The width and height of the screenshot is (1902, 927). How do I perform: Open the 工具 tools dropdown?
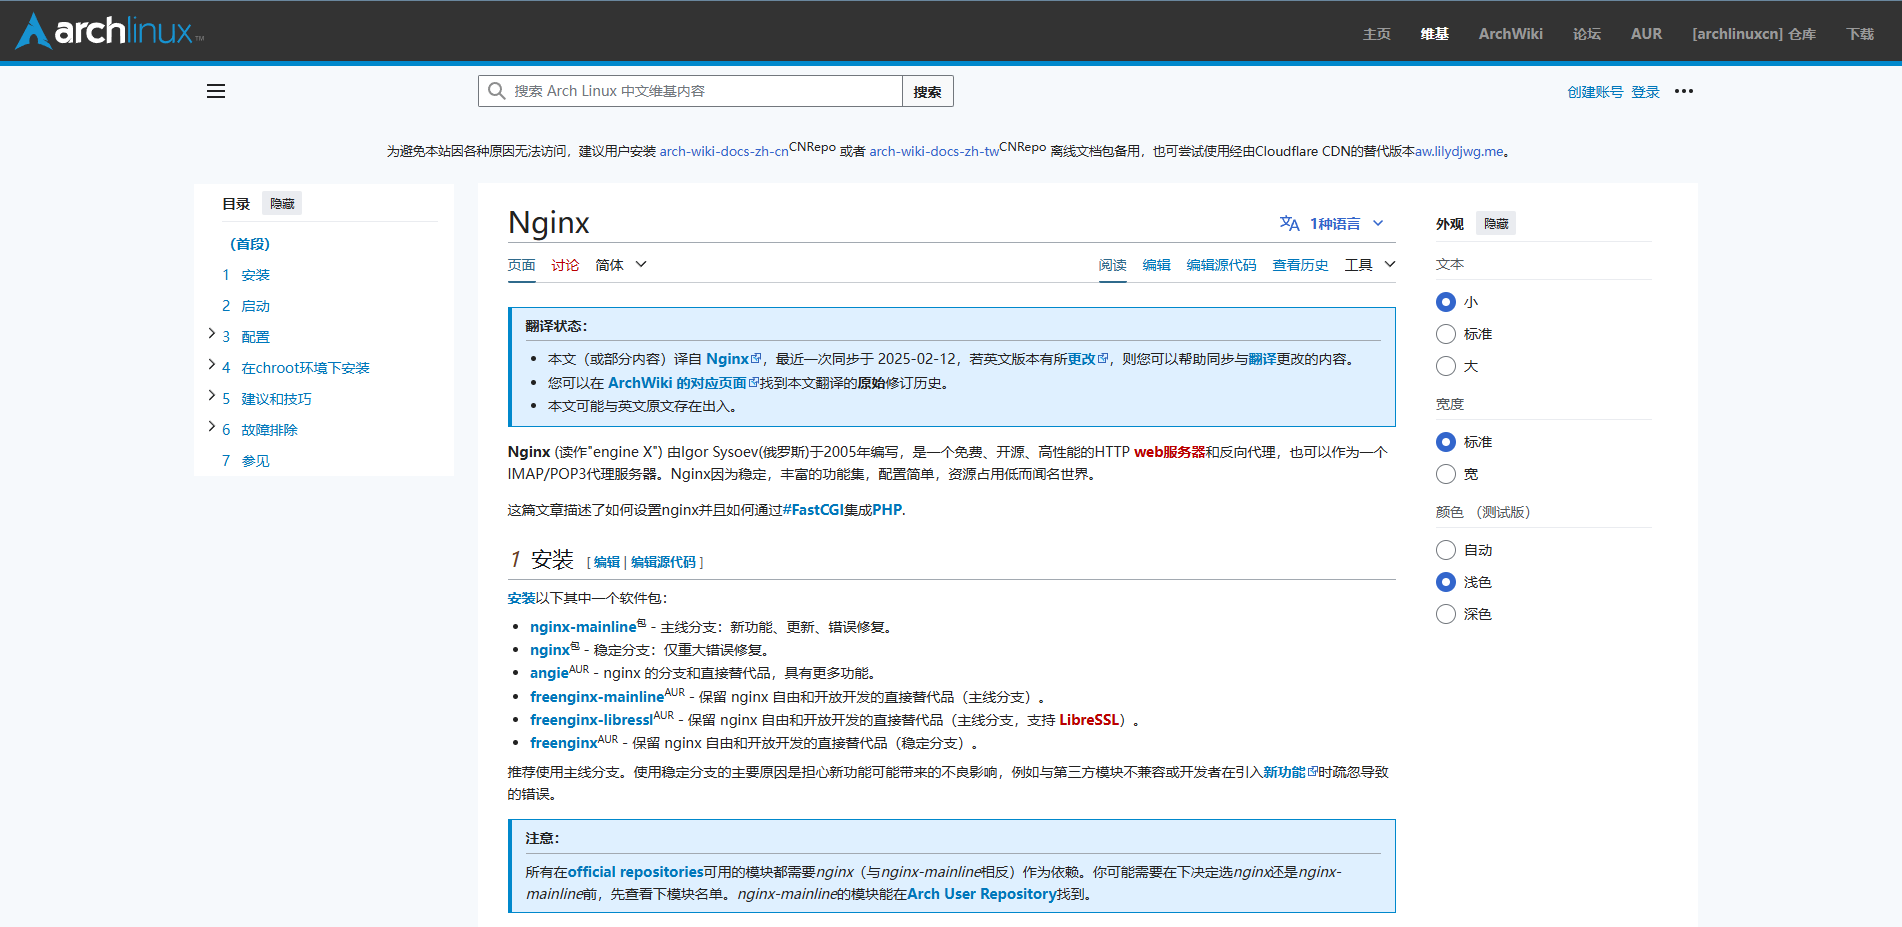[x=1370, y=265]
